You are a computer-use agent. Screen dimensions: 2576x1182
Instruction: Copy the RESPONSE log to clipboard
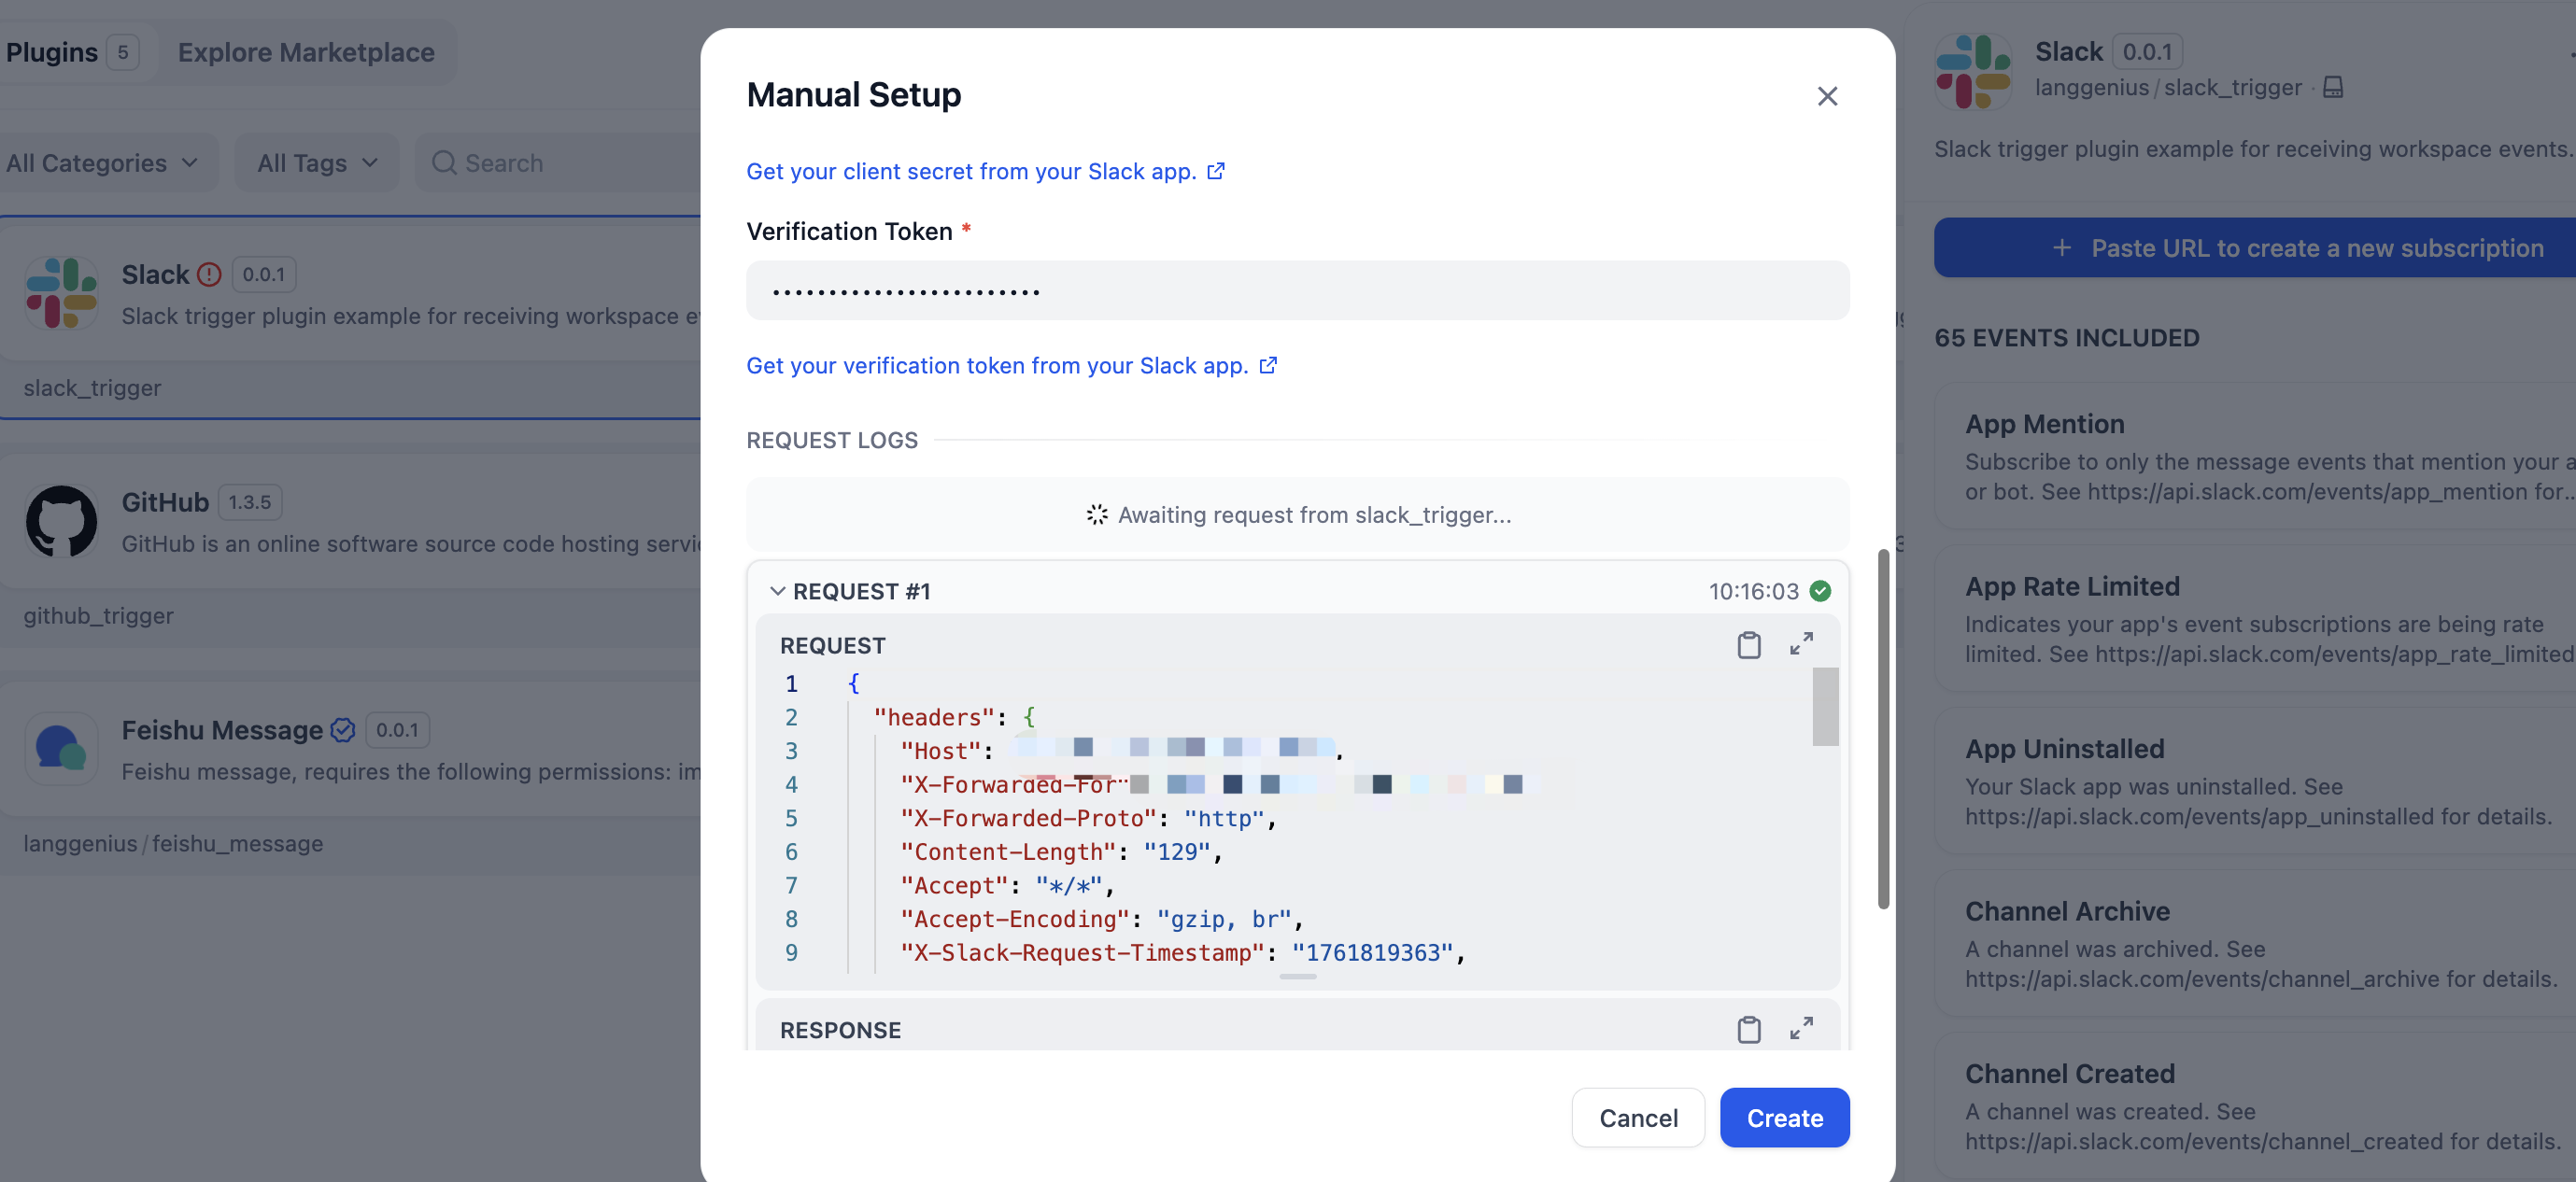1748,1029
